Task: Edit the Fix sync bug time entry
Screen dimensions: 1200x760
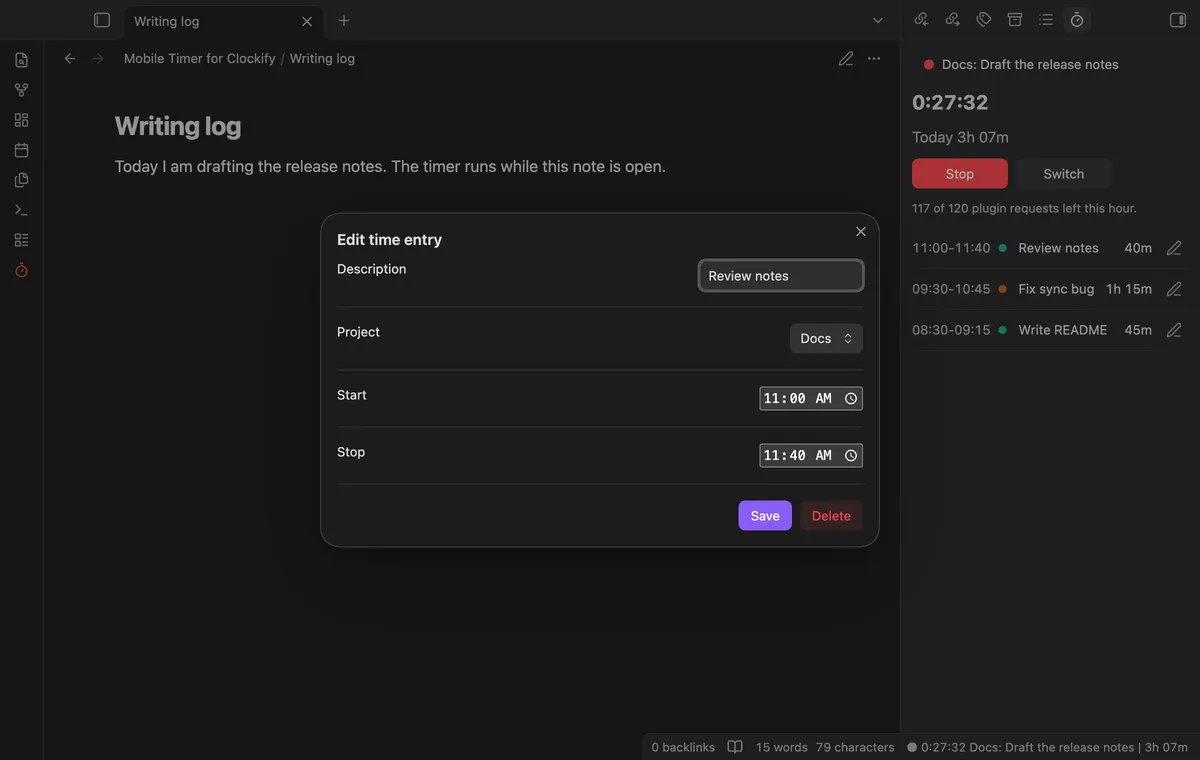Action: pos(1174,289)
